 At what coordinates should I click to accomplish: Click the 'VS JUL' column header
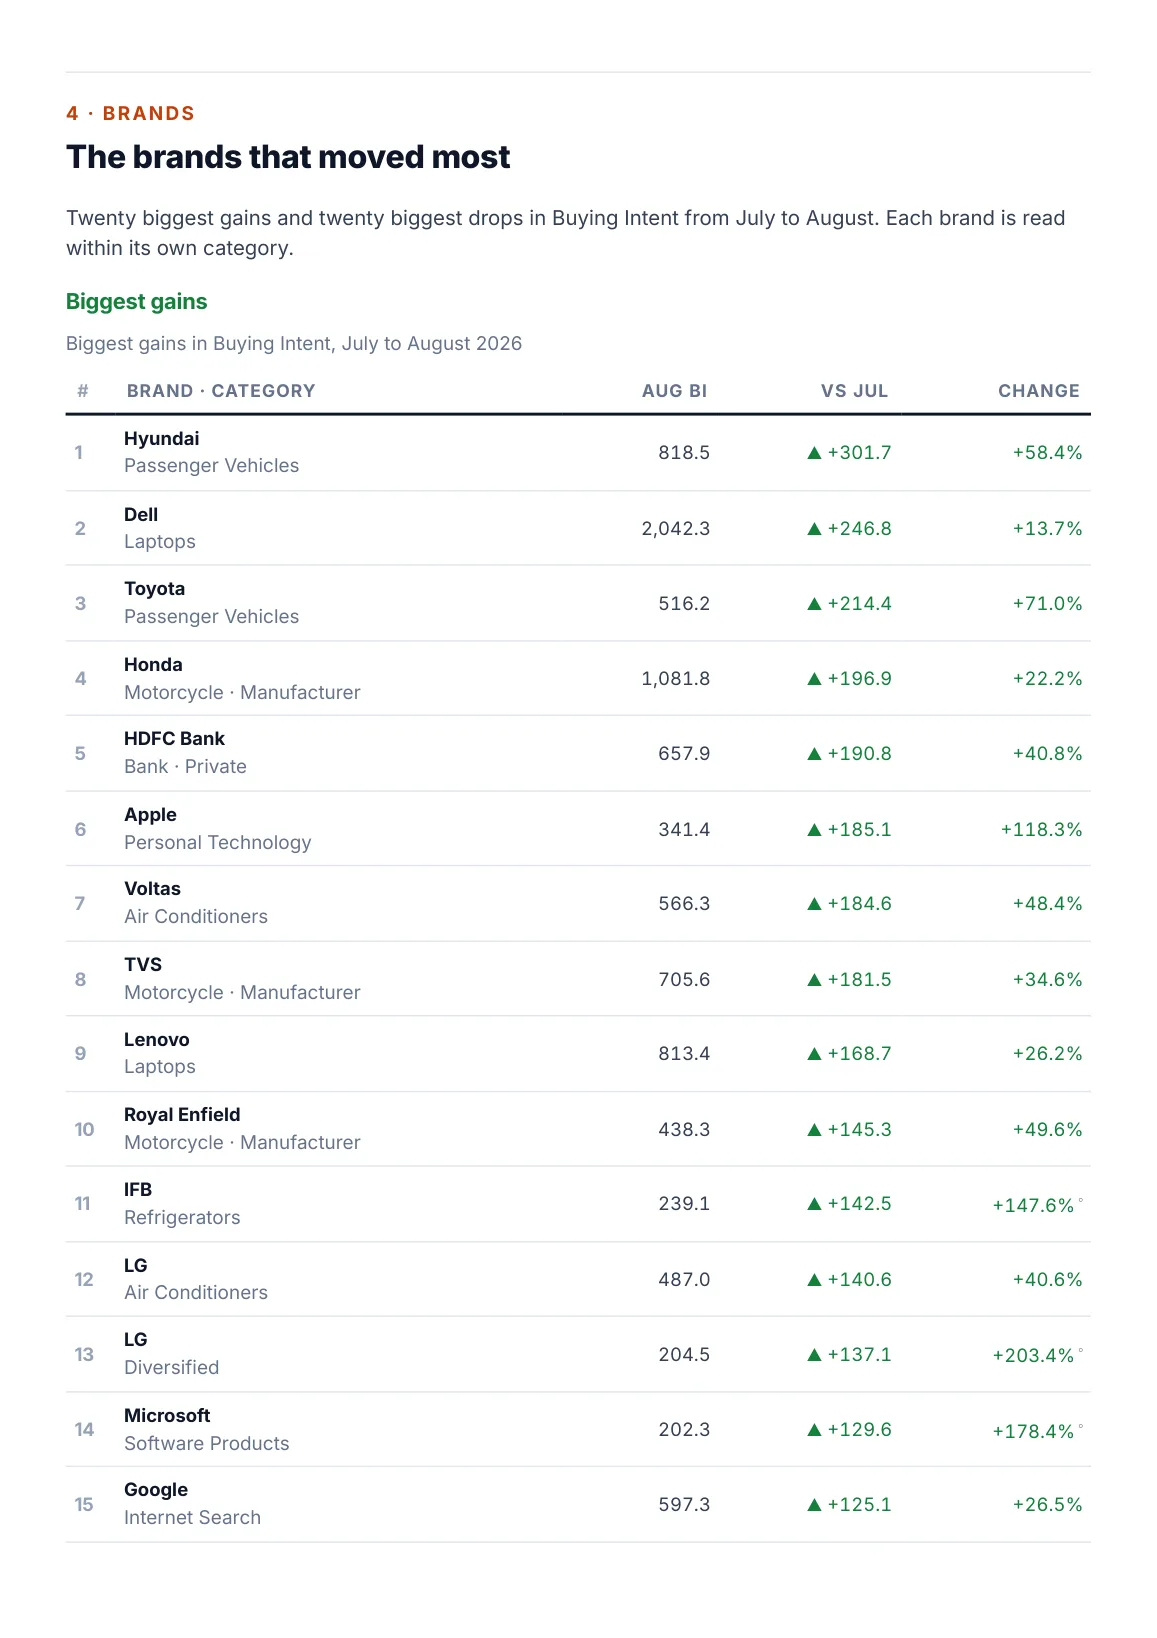click(x=855, y=391)
